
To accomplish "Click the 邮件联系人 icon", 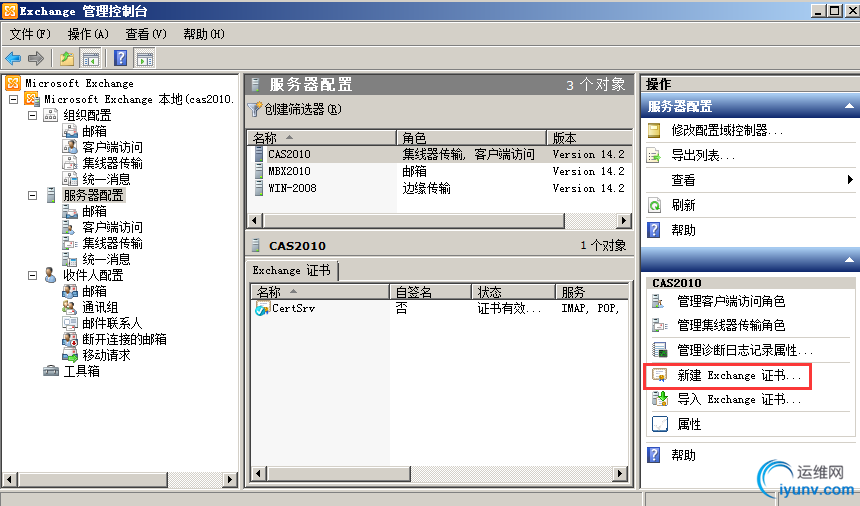I will click(x=70, y=323).
